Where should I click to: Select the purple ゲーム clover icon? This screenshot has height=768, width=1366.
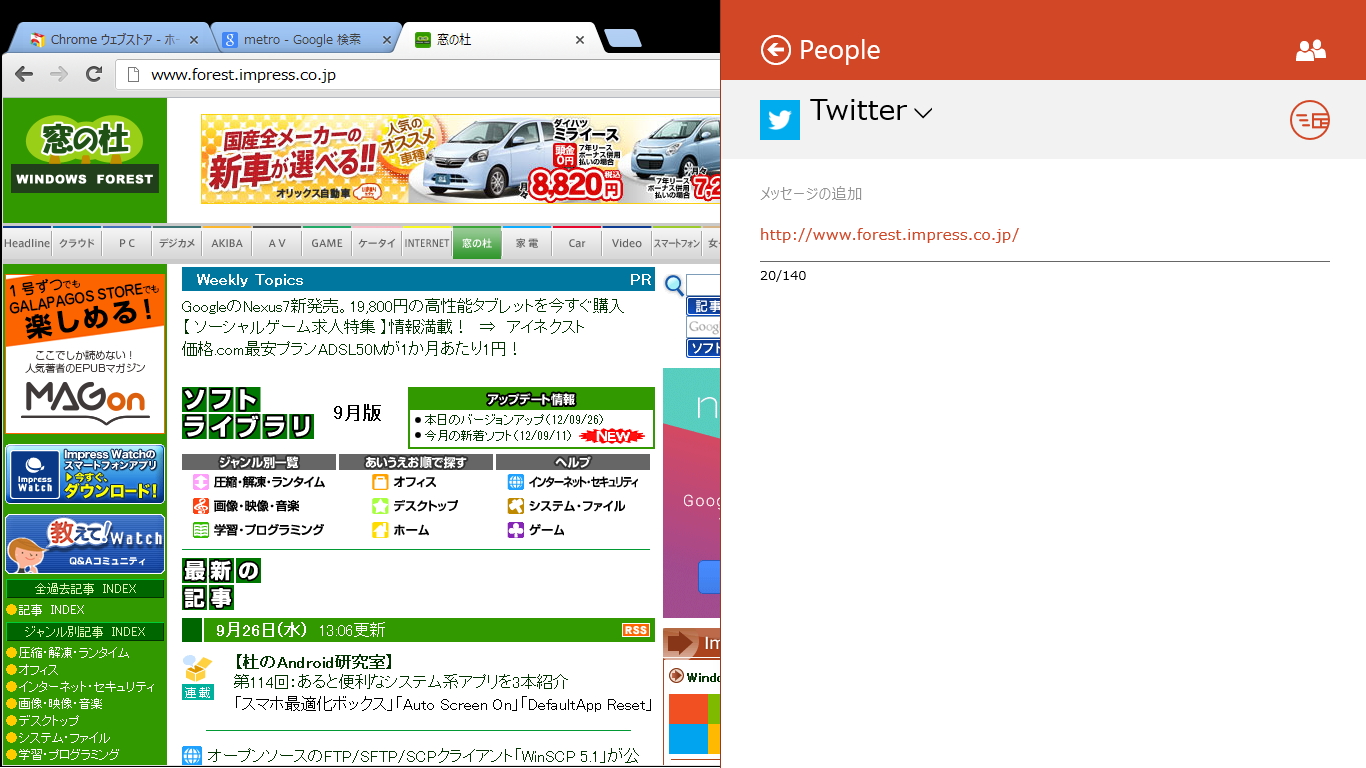pos(514,529)
